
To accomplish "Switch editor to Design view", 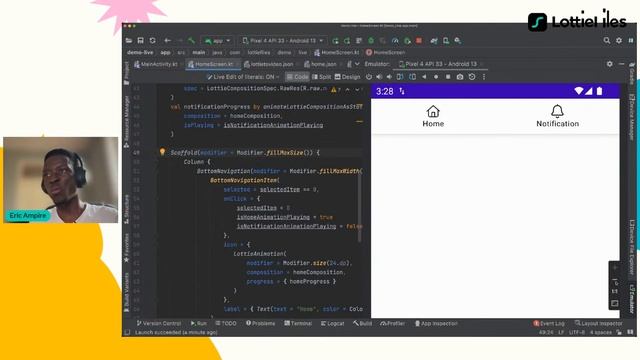I will [x=347, y=77].
